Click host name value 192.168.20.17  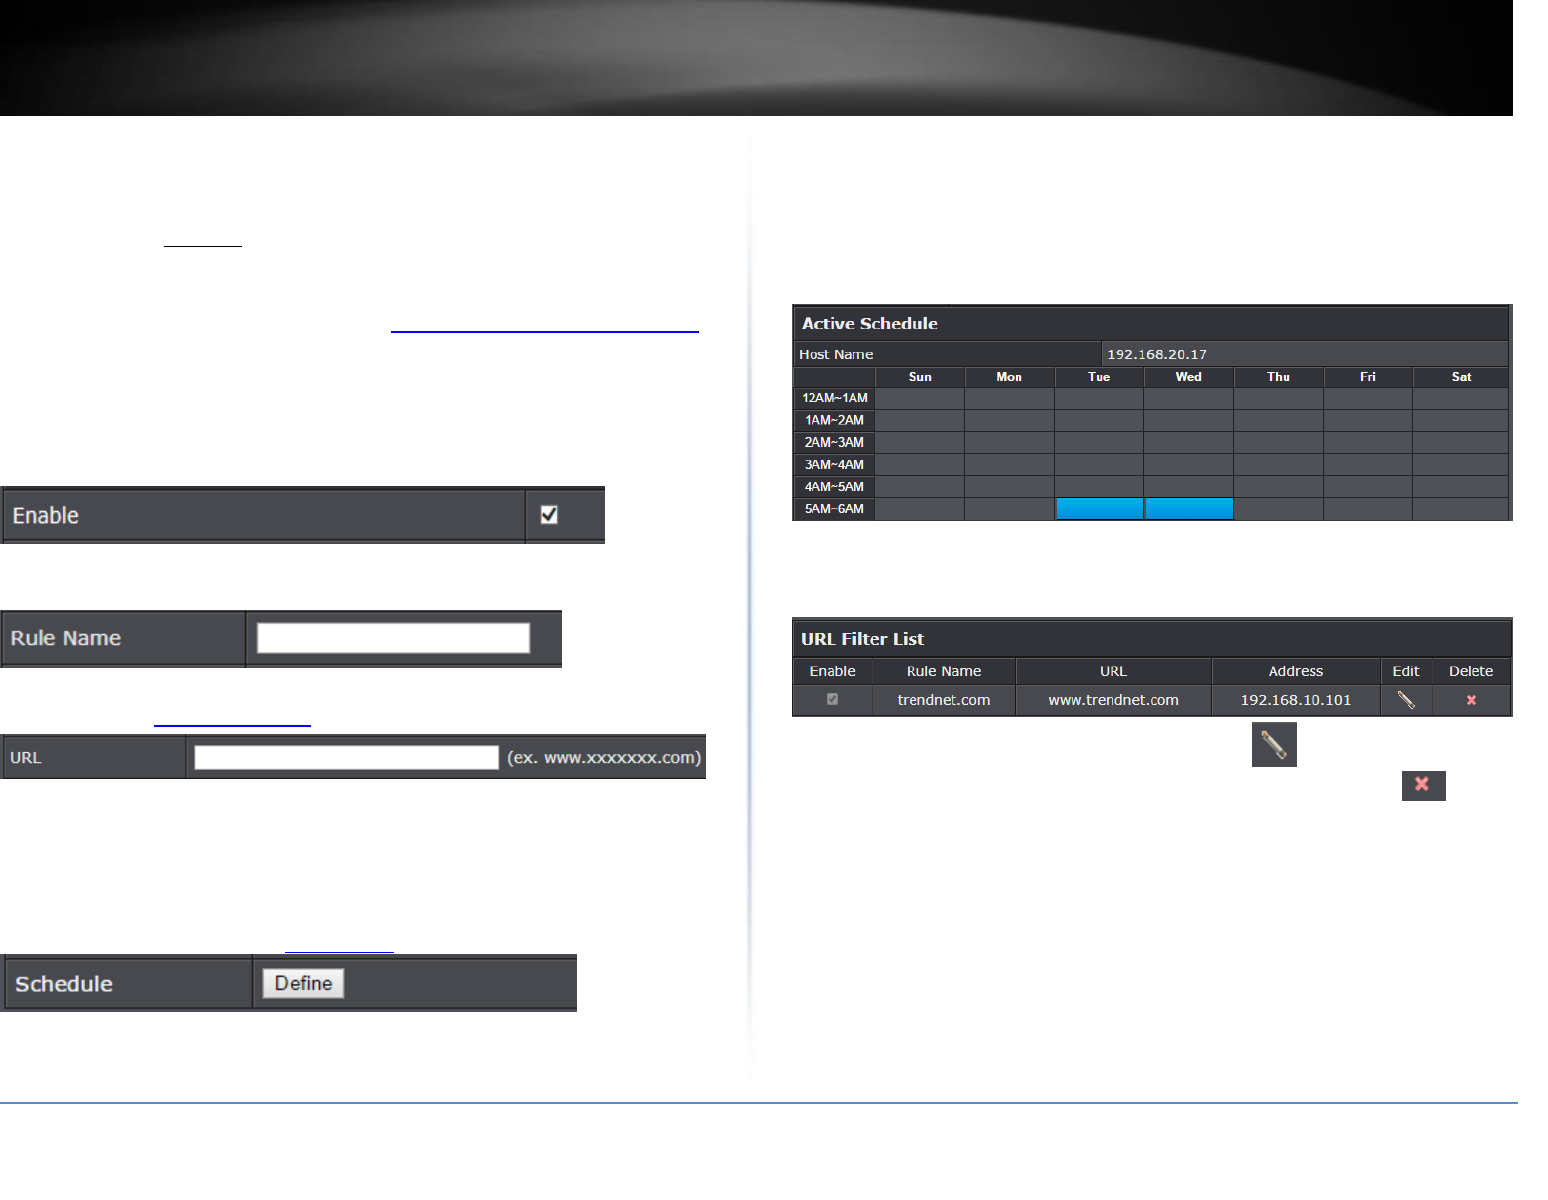click(x=1157, y=354)
